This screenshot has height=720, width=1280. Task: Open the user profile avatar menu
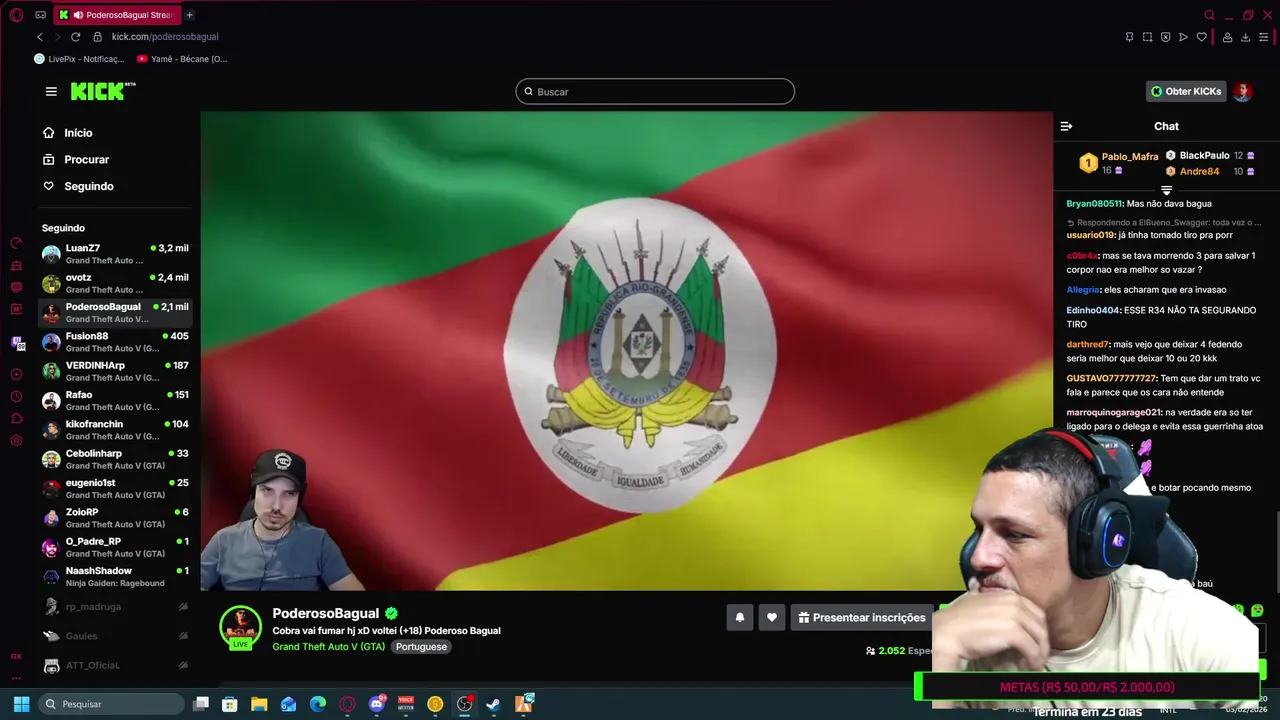(x=1242, y=91)
